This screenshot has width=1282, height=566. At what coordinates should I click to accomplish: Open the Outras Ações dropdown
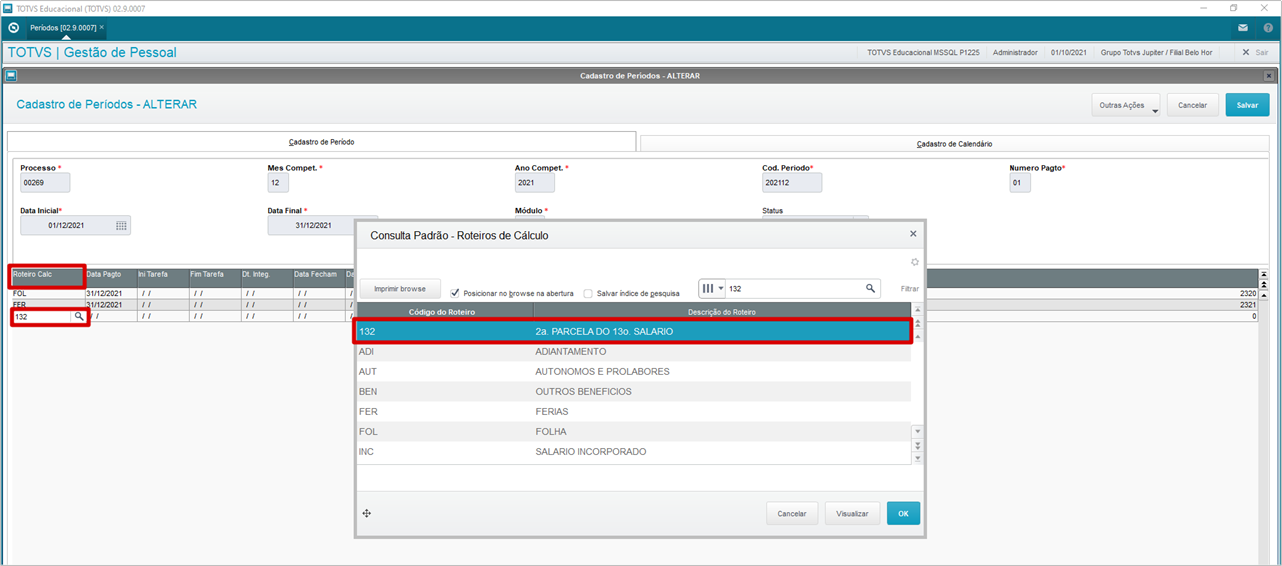pos(1127,105)
